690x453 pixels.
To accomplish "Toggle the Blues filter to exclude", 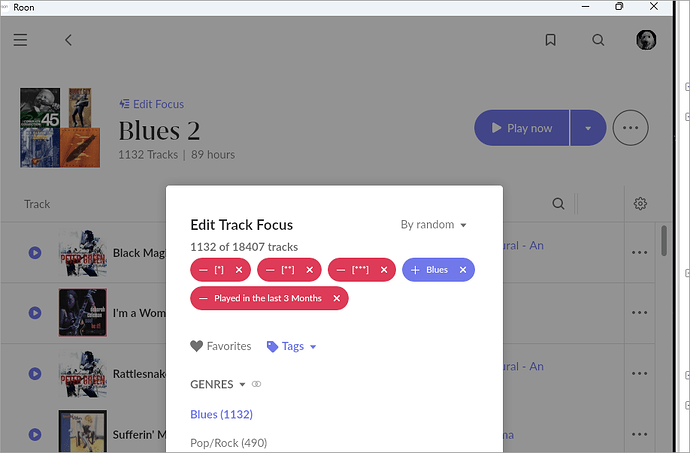I will (415, 270).
